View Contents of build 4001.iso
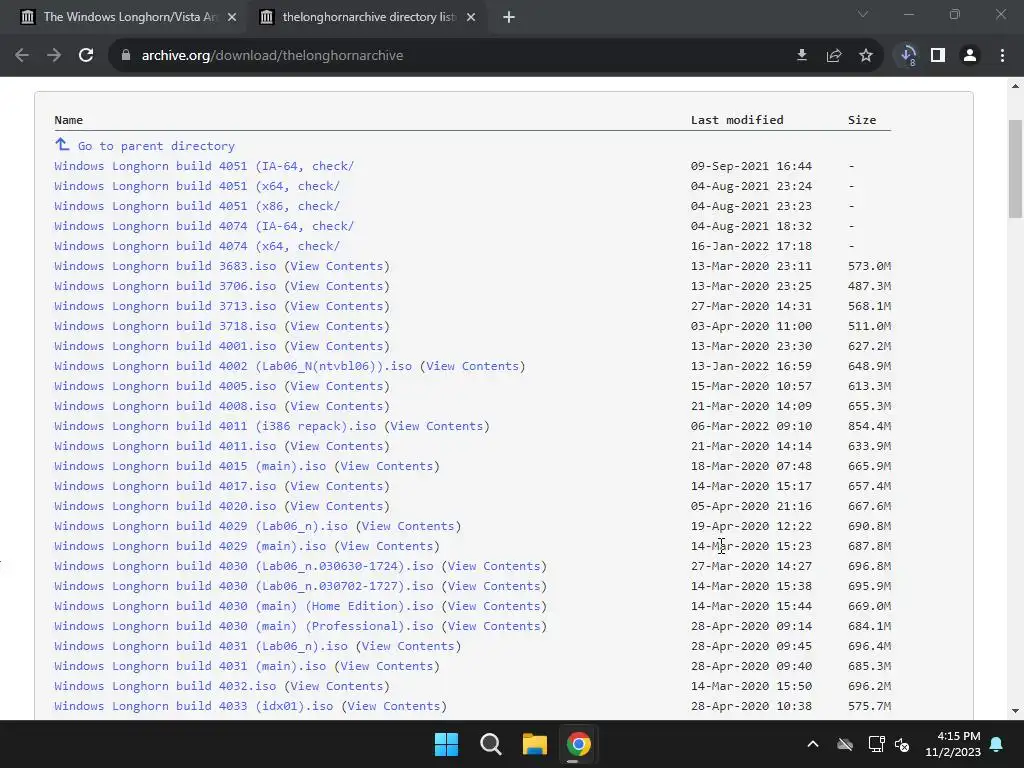Screen dimensions: 1024x768 click(337, 346)
